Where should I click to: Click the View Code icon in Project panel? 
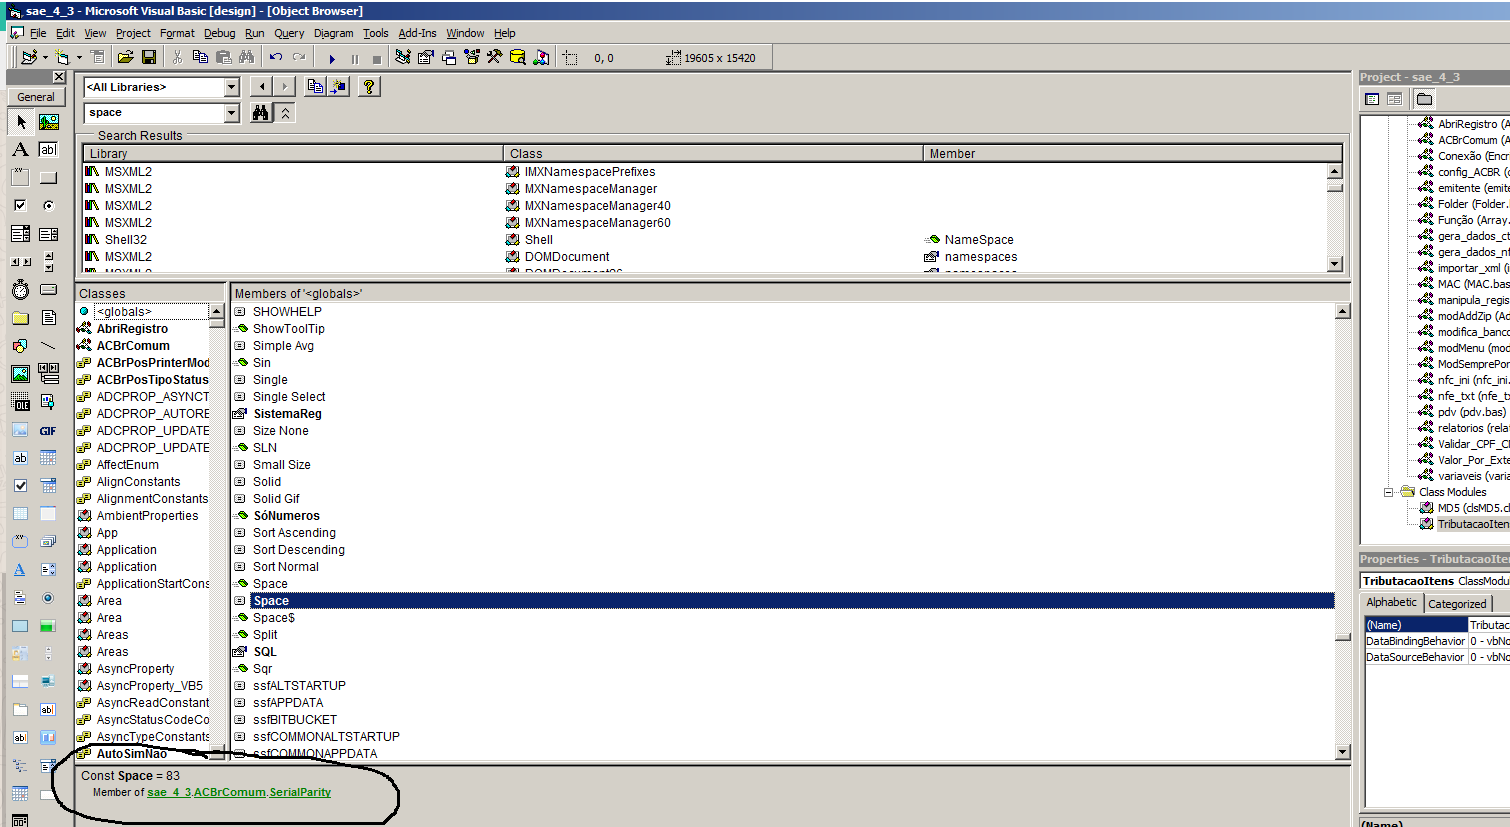pos(1372,99)
